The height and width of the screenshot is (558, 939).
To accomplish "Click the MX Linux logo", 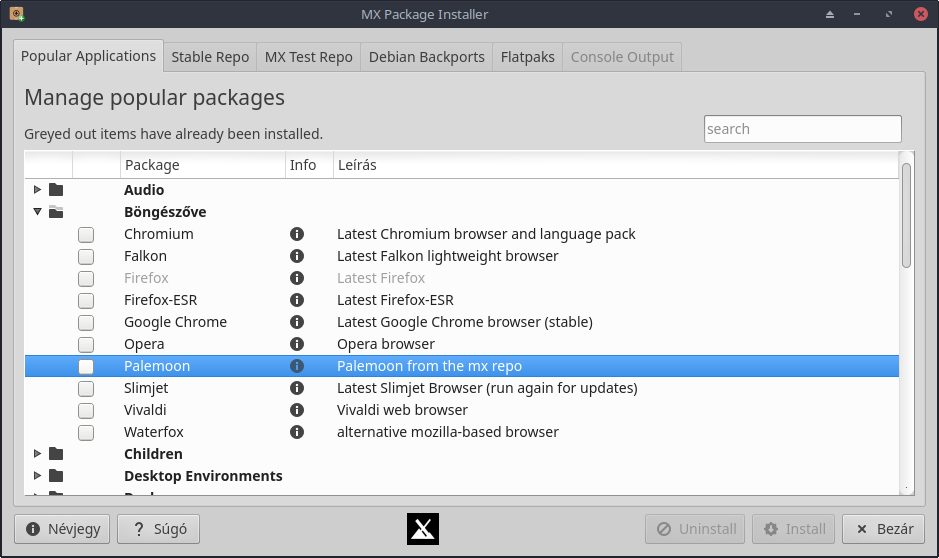I will pos(423,529).
